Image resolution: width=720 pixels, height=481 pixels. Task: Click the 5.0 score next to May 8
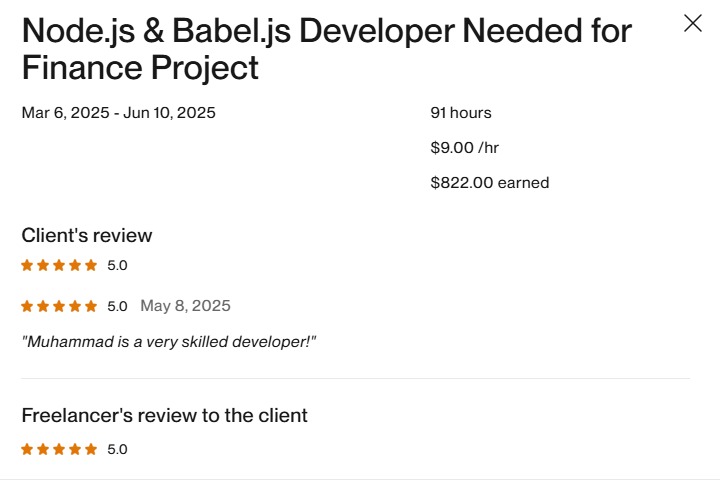(117, 307)
